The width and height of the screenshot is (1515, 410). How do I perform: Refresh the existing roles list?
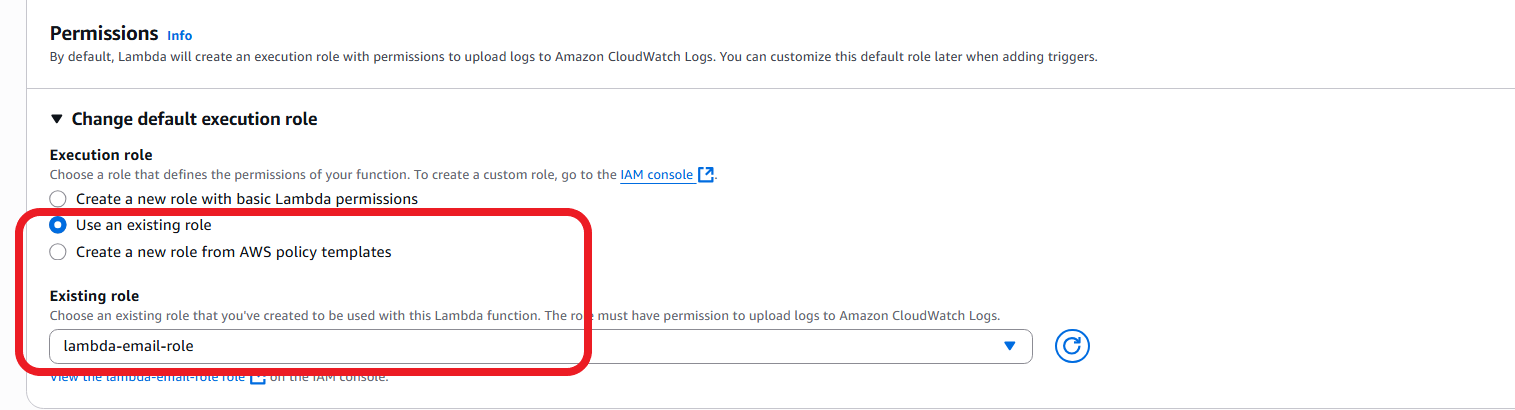(x=1072, y=346)
